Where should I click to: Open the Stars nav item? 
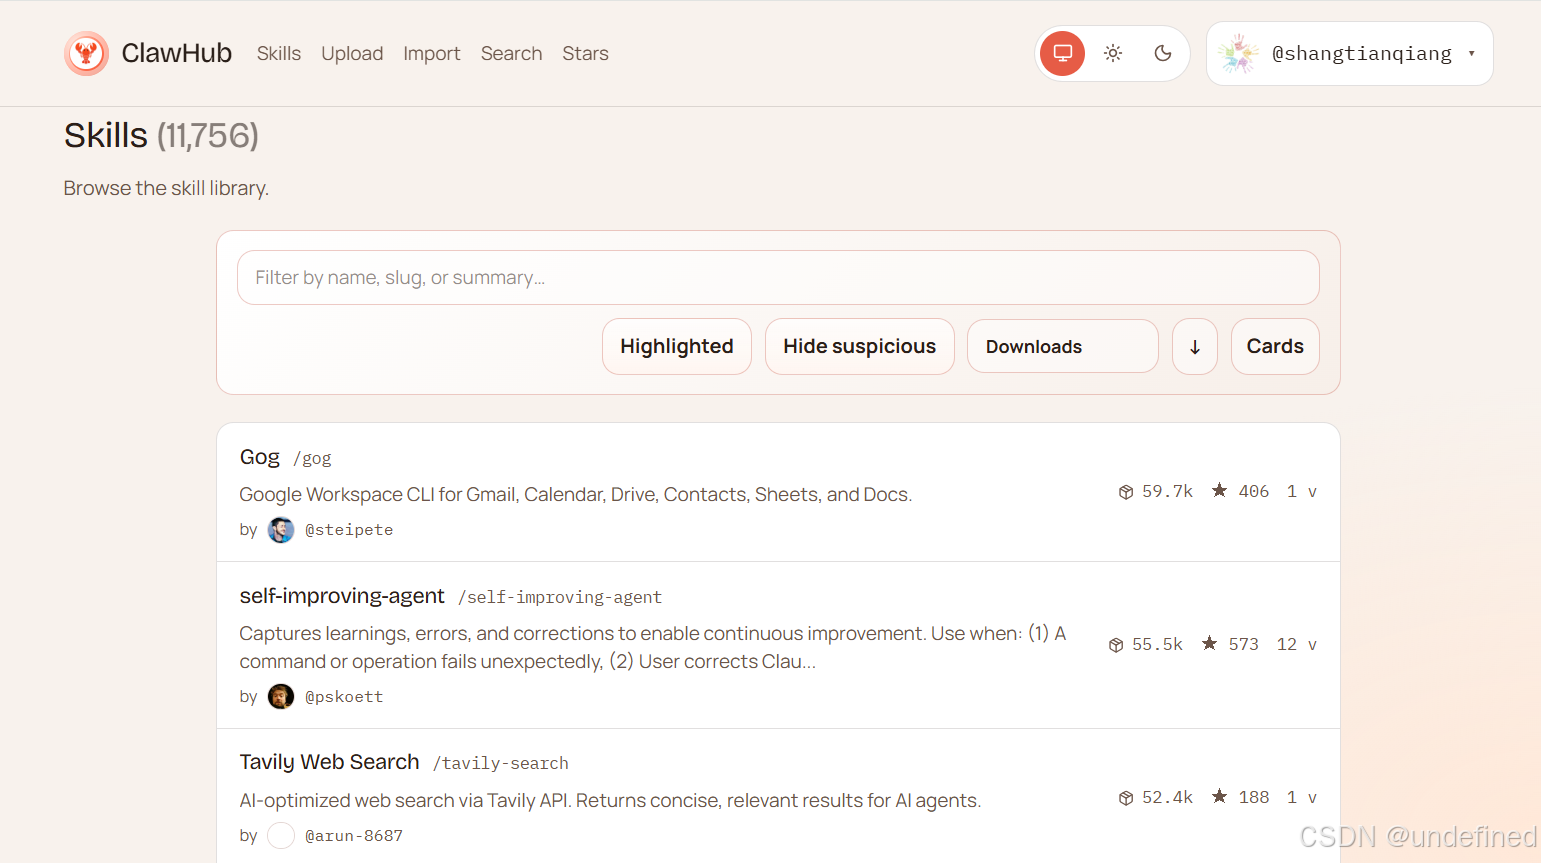tap(585, 53)
